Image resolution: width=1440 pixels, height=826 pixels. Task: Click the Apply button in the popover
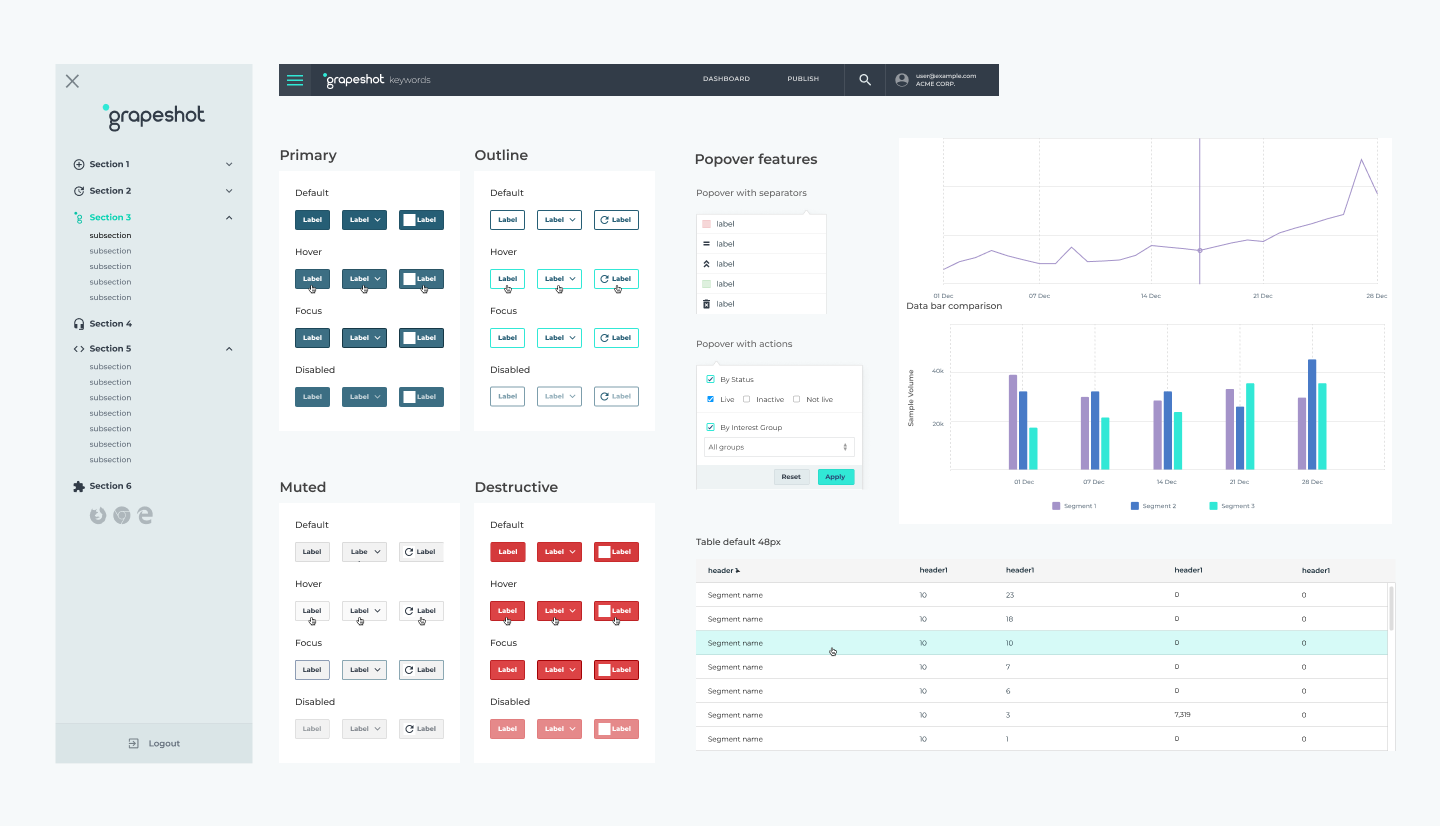tap(836, 477)
